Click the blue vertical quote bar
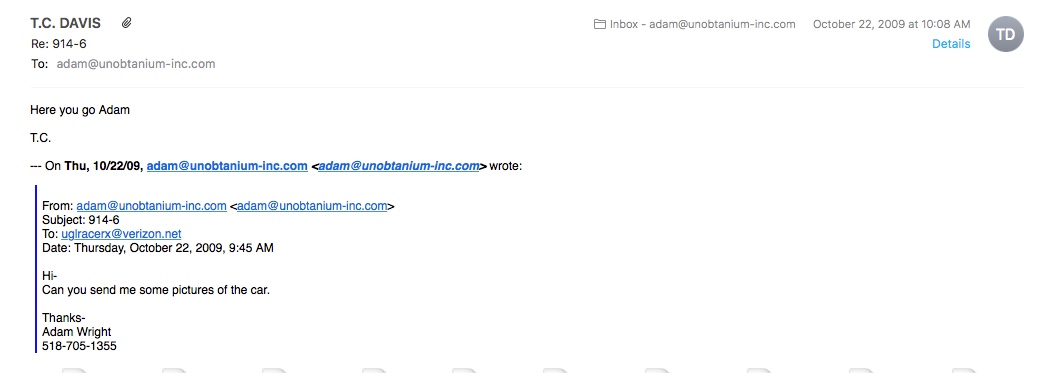 pos(36,269)
